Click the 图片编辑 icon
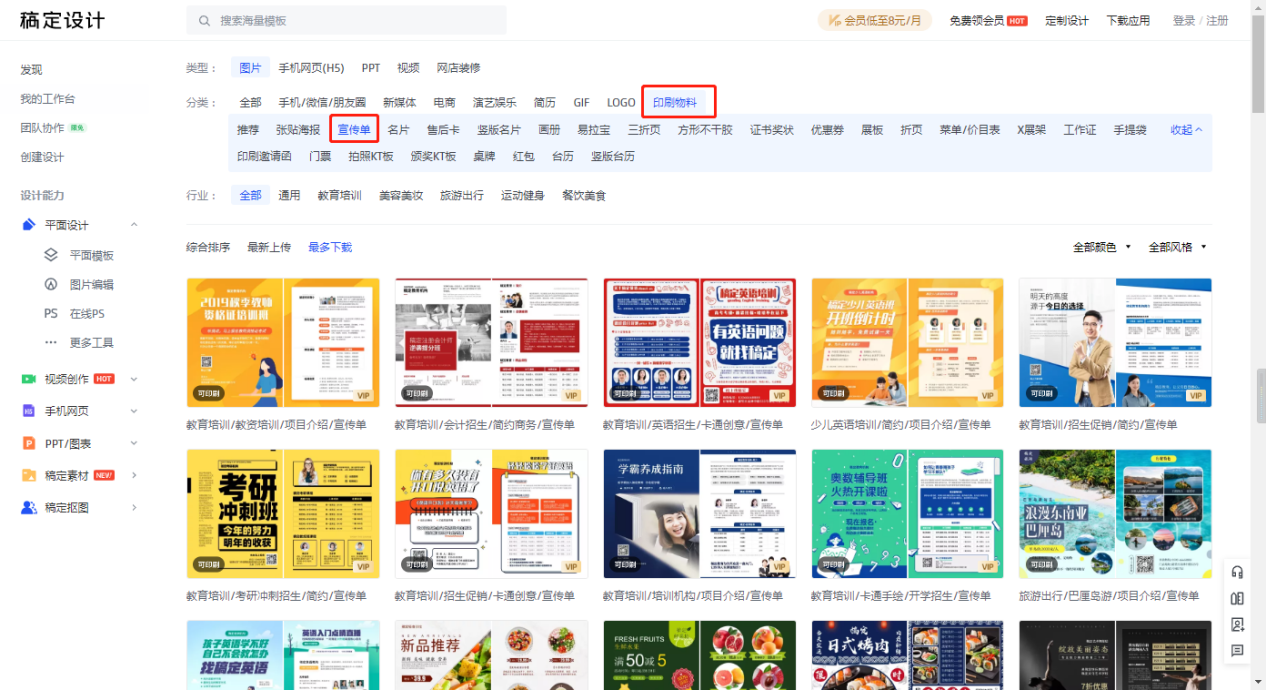 (x=51, y=284)
